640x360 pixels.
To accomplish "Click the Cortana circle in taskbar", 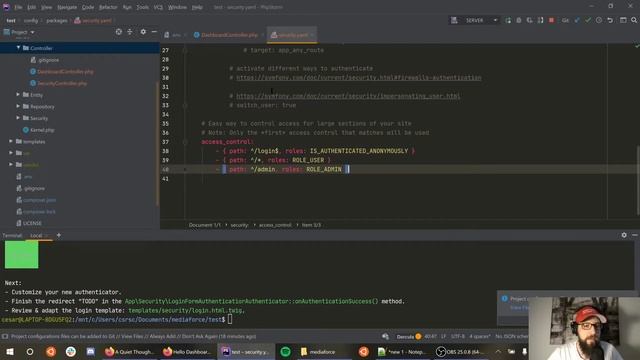I will 30,351.
